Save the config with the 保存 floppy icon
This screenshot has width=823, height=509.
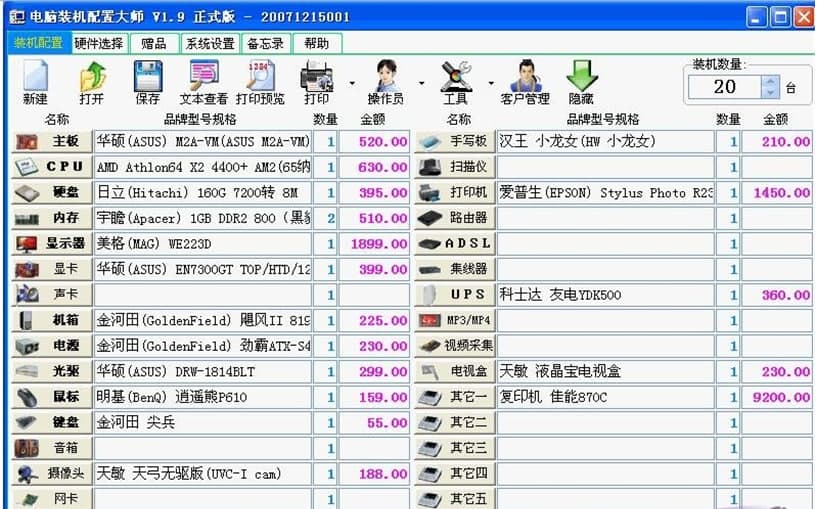coord(147,82)
